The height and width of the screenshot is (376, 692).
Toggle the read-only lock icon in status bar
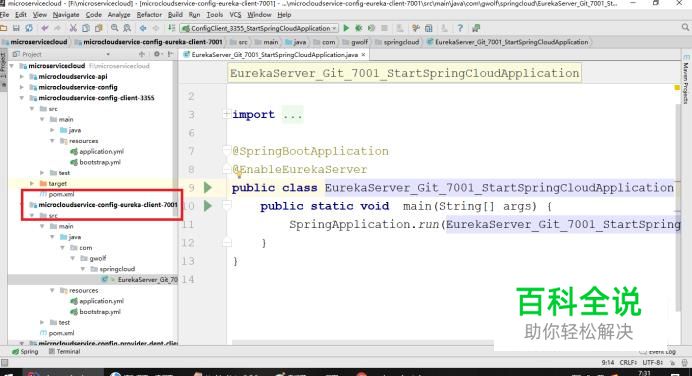(x=673, y=363)
